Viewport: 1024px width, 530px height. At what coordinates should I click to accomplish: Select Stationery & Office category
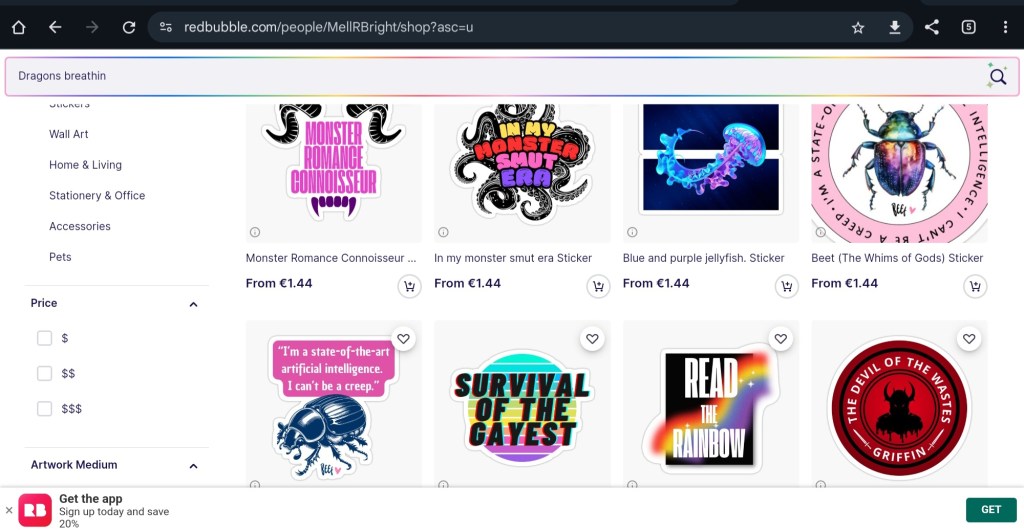pyautogui.click(x=97, y=195)
